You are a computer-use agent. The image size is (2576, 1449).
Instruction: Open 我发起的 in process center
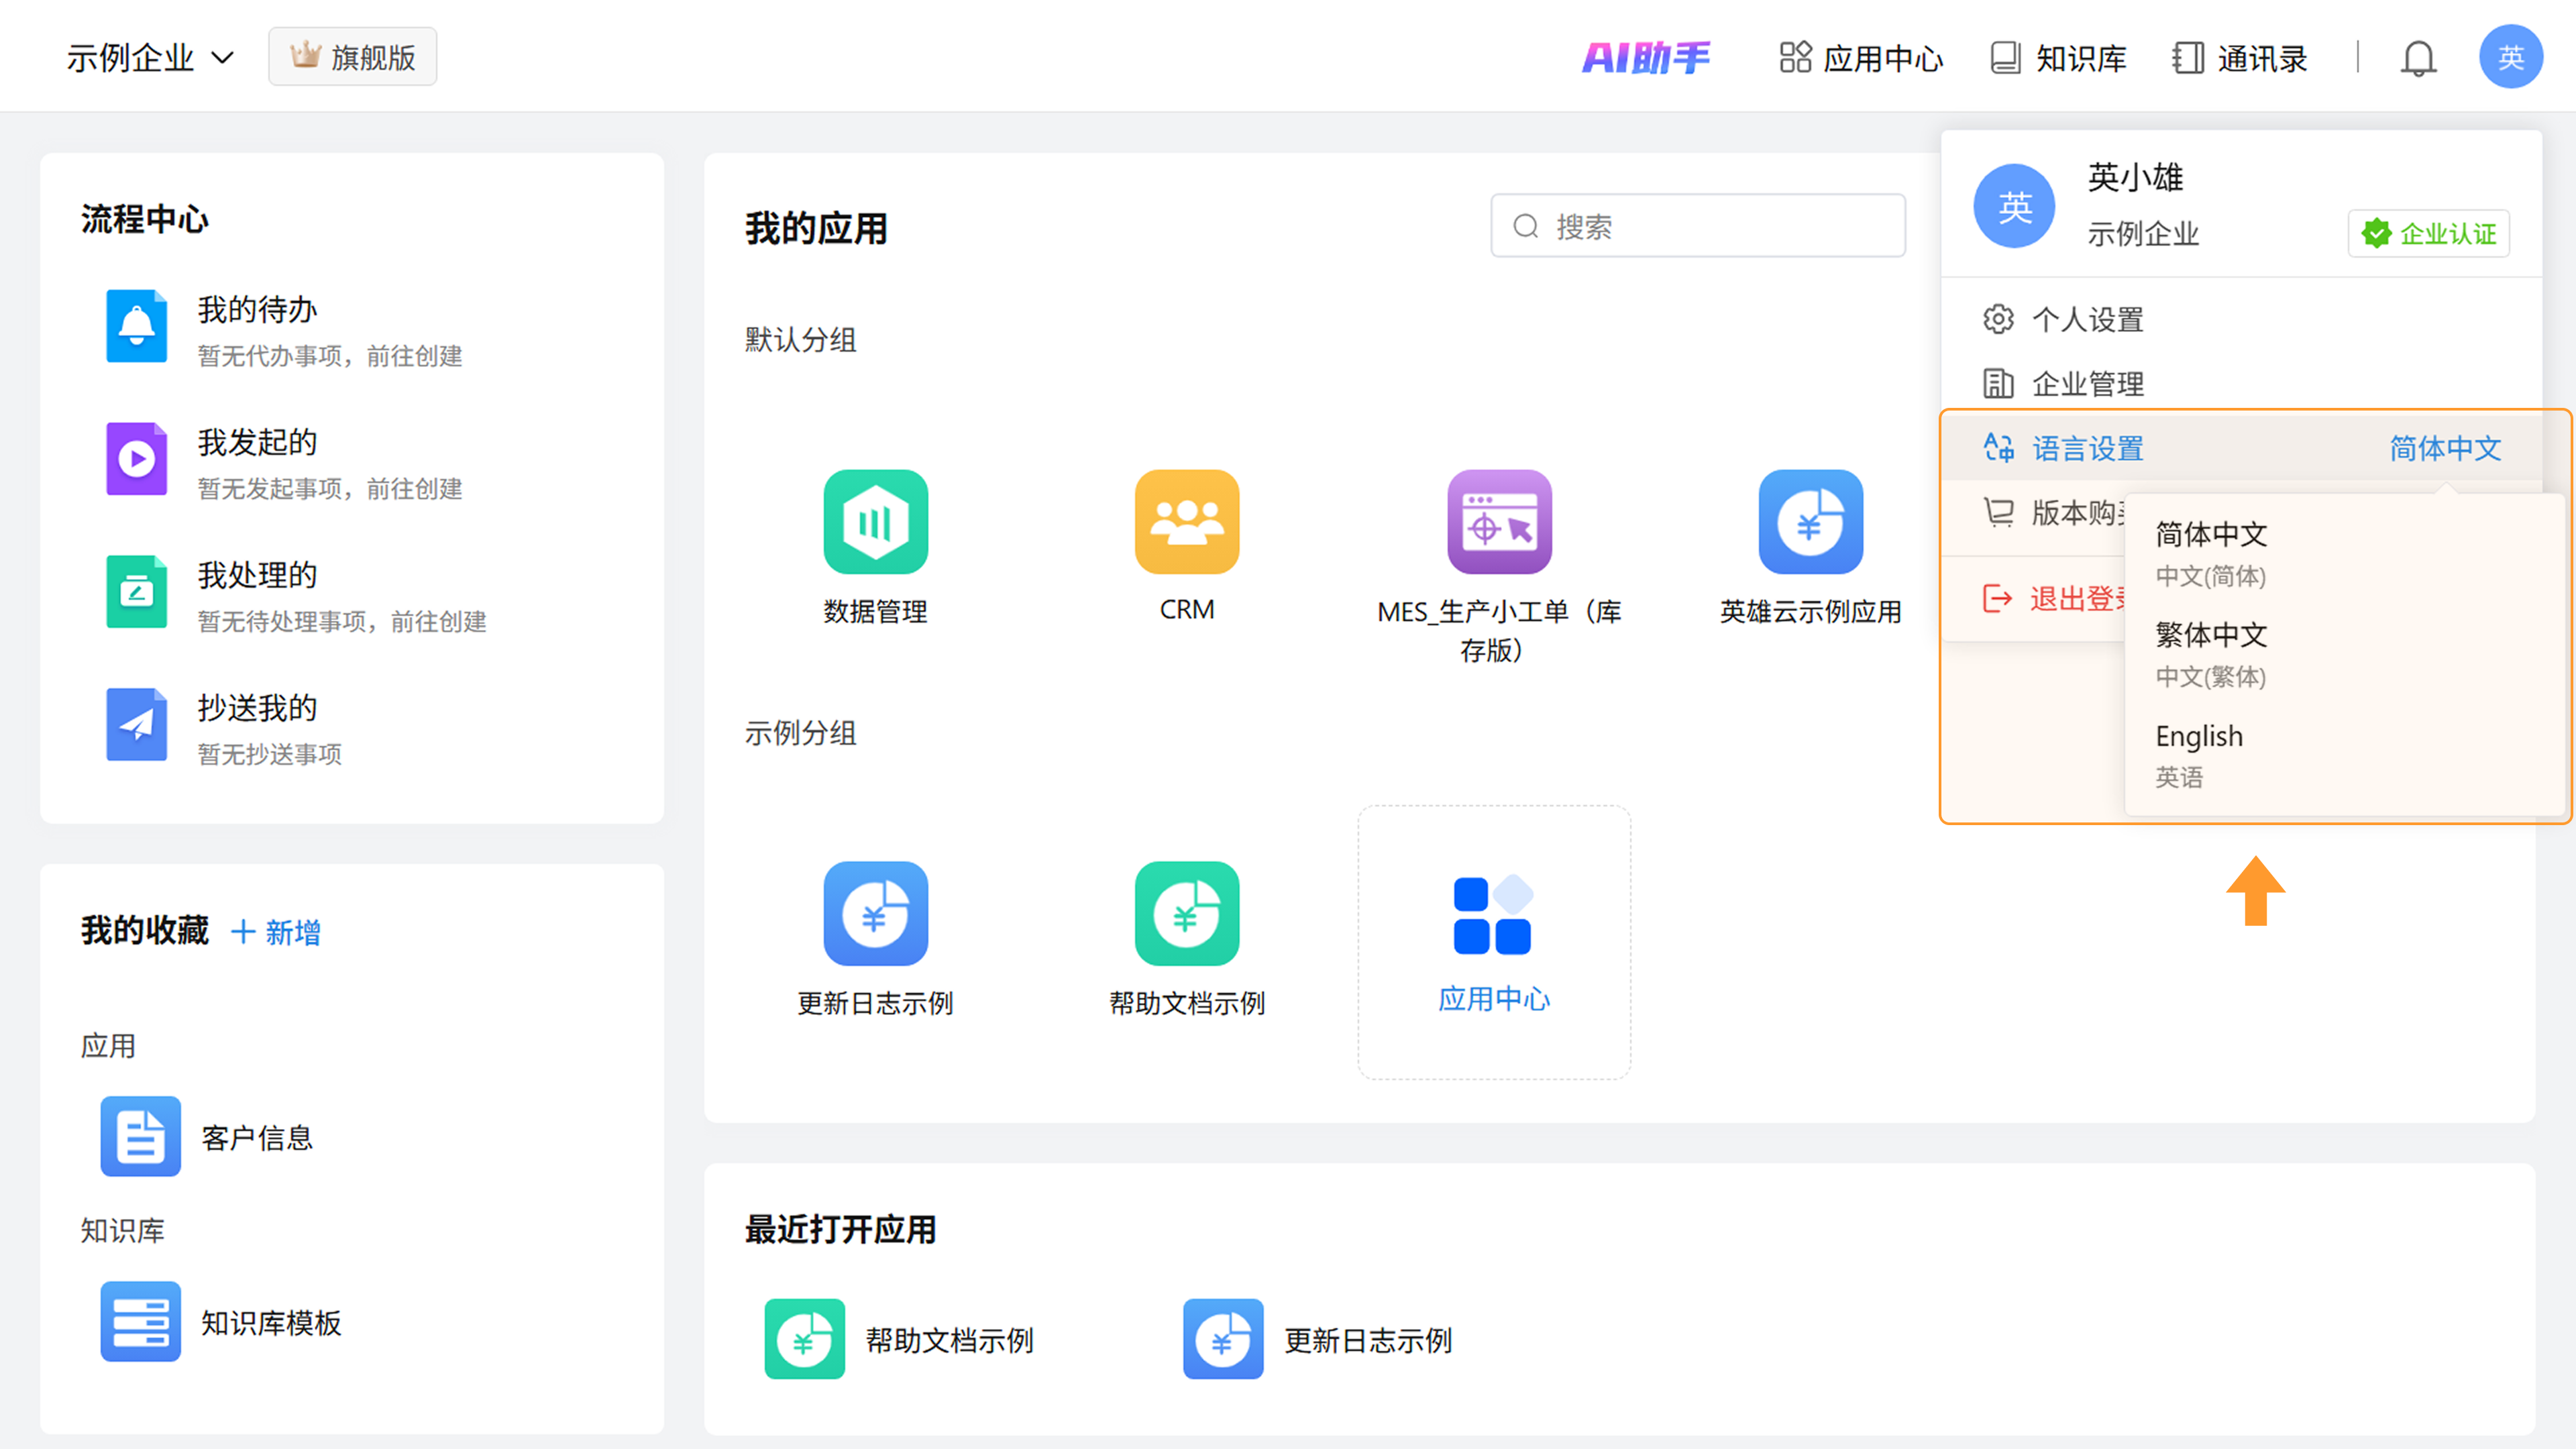click(x=257, y=443)
